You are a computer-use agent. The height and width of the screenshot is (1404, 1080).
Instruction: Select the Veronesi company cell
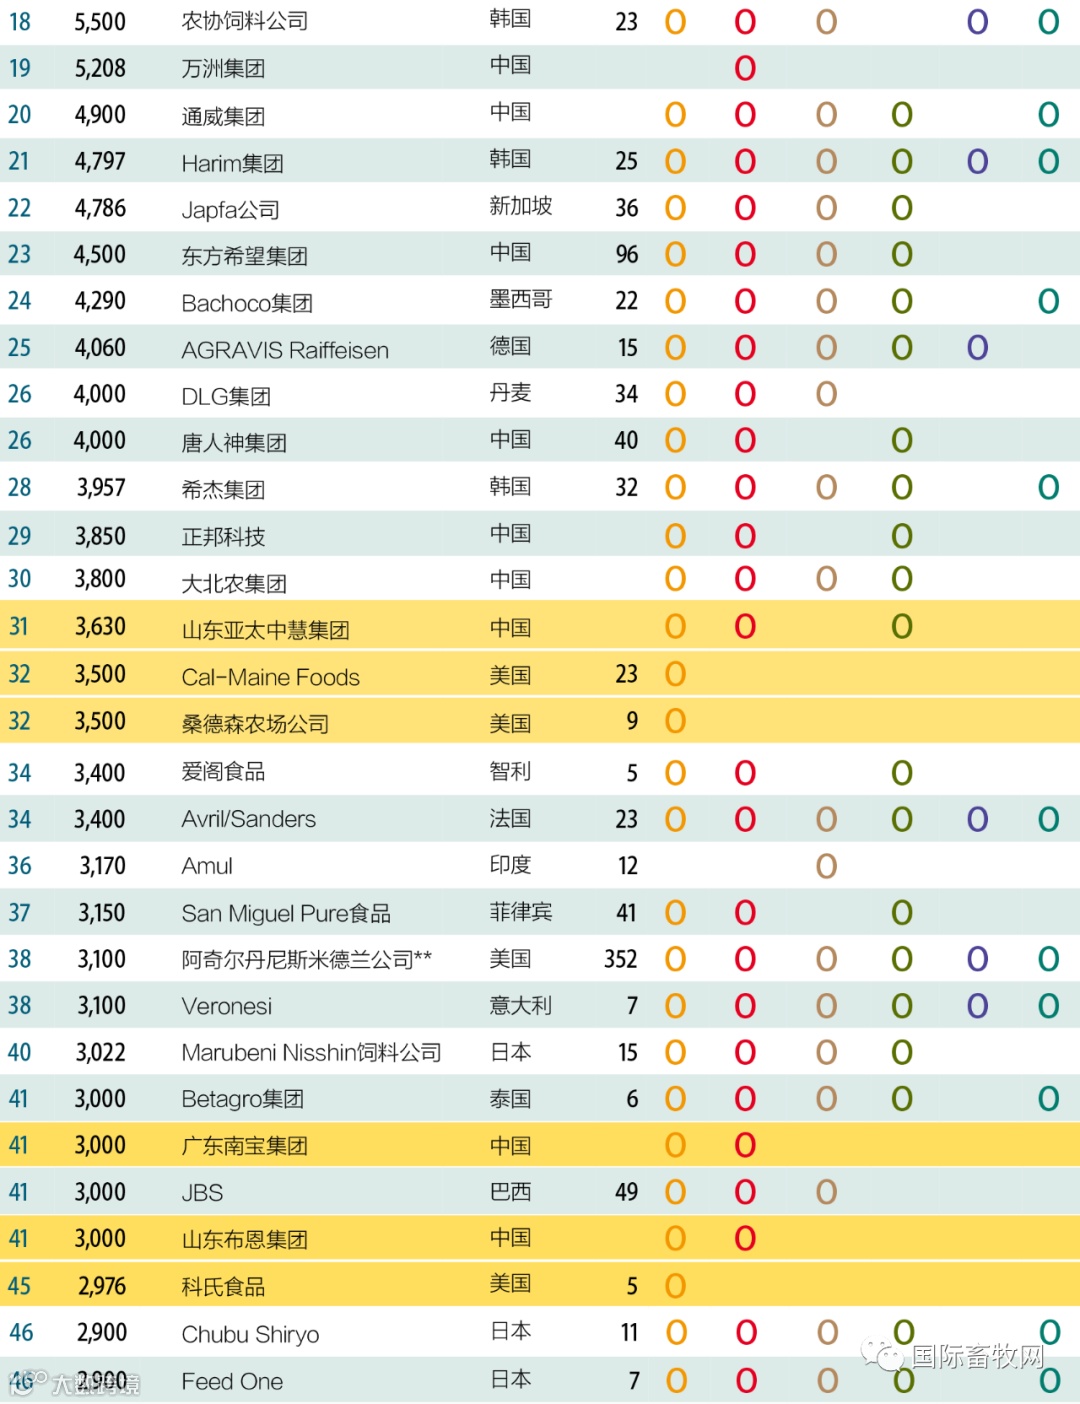pos(226,1006)
